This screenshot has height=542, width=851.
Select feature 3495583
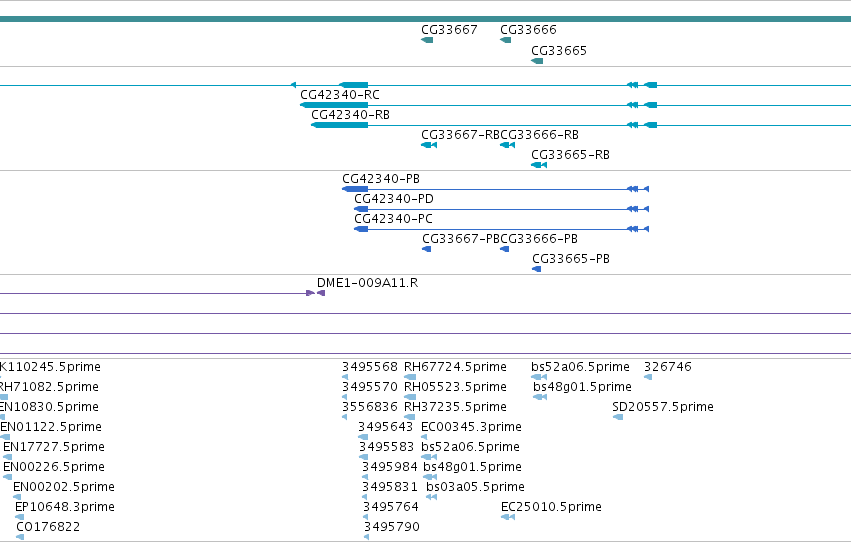pyautogui.click(x=386, y=448)
